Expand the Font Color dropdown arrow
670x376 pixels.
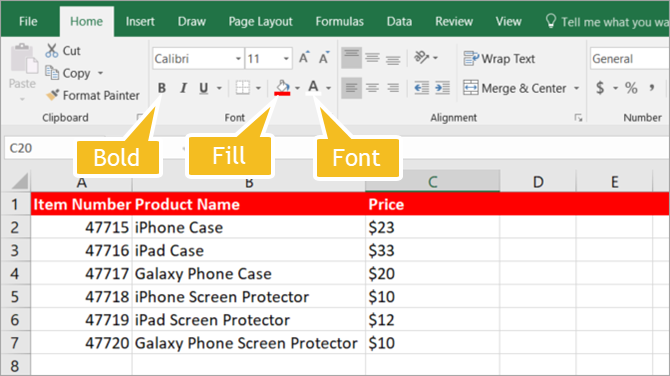(329, 88)
